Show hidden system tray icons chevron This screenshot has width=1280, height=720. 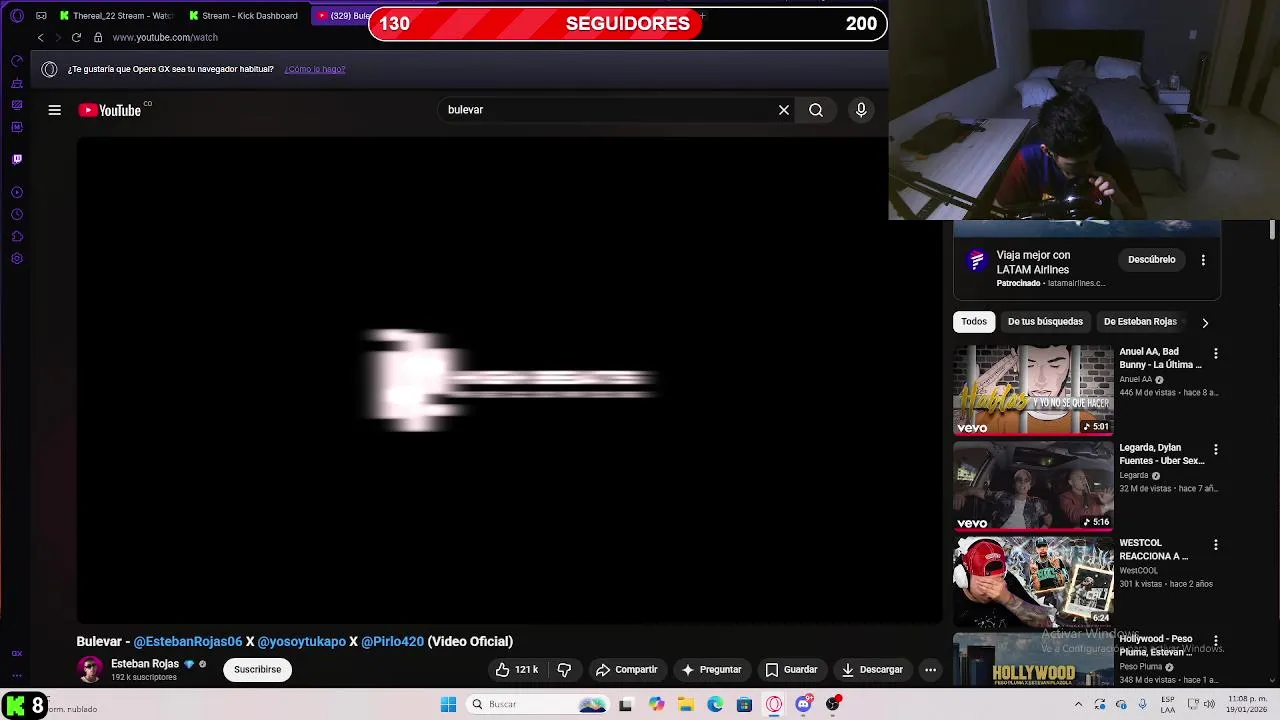tap(1078, 704)
